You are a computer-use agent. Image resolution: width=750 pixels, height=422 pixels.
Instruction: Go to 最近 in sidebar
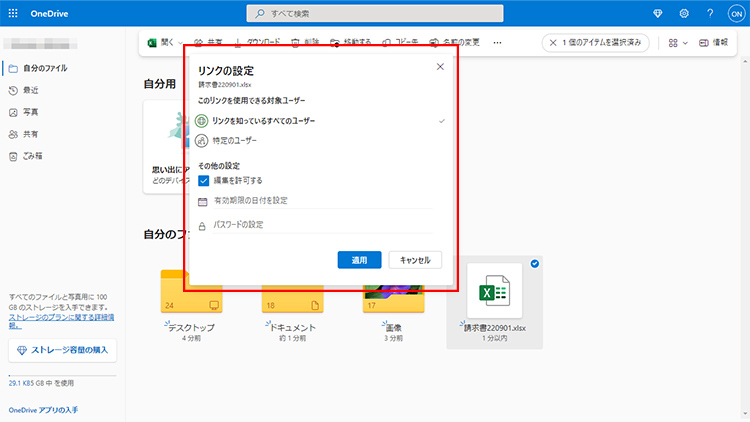point(30,90)
